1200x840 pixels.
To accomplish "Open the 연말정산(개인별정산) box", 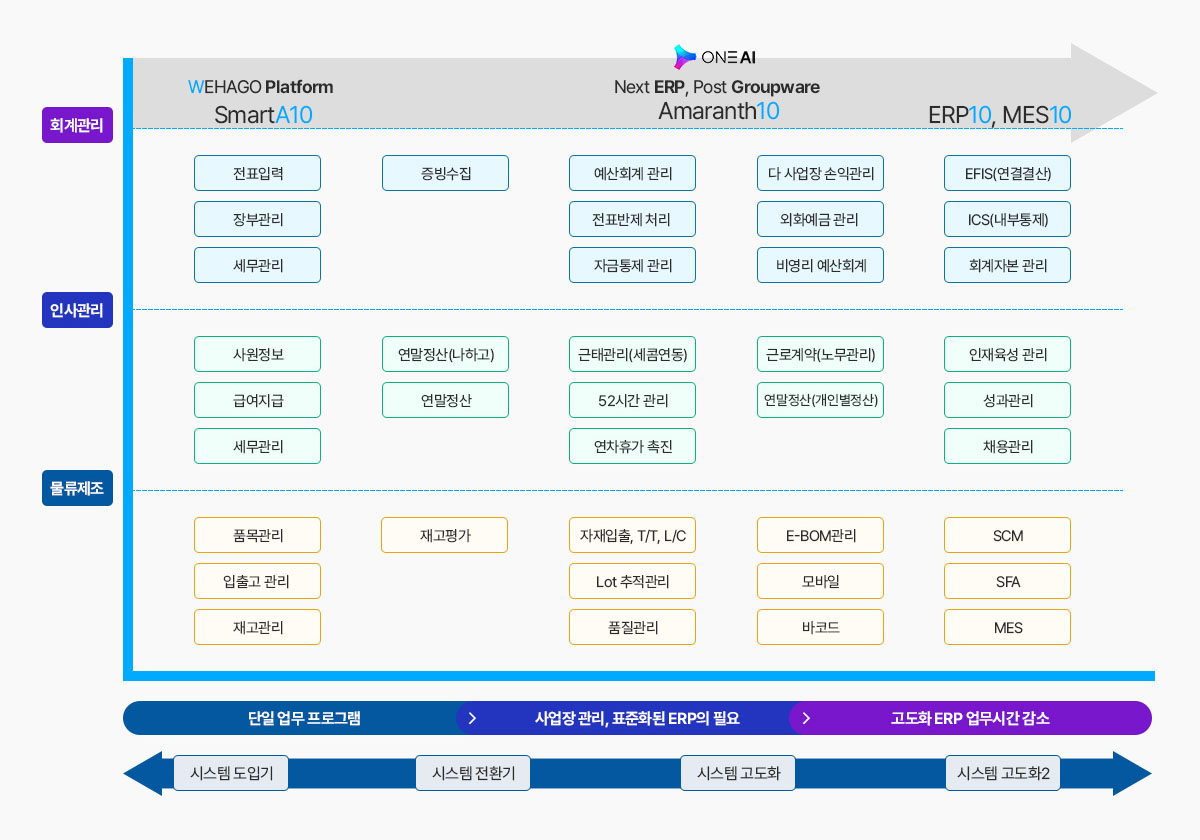I will point(820,400).
